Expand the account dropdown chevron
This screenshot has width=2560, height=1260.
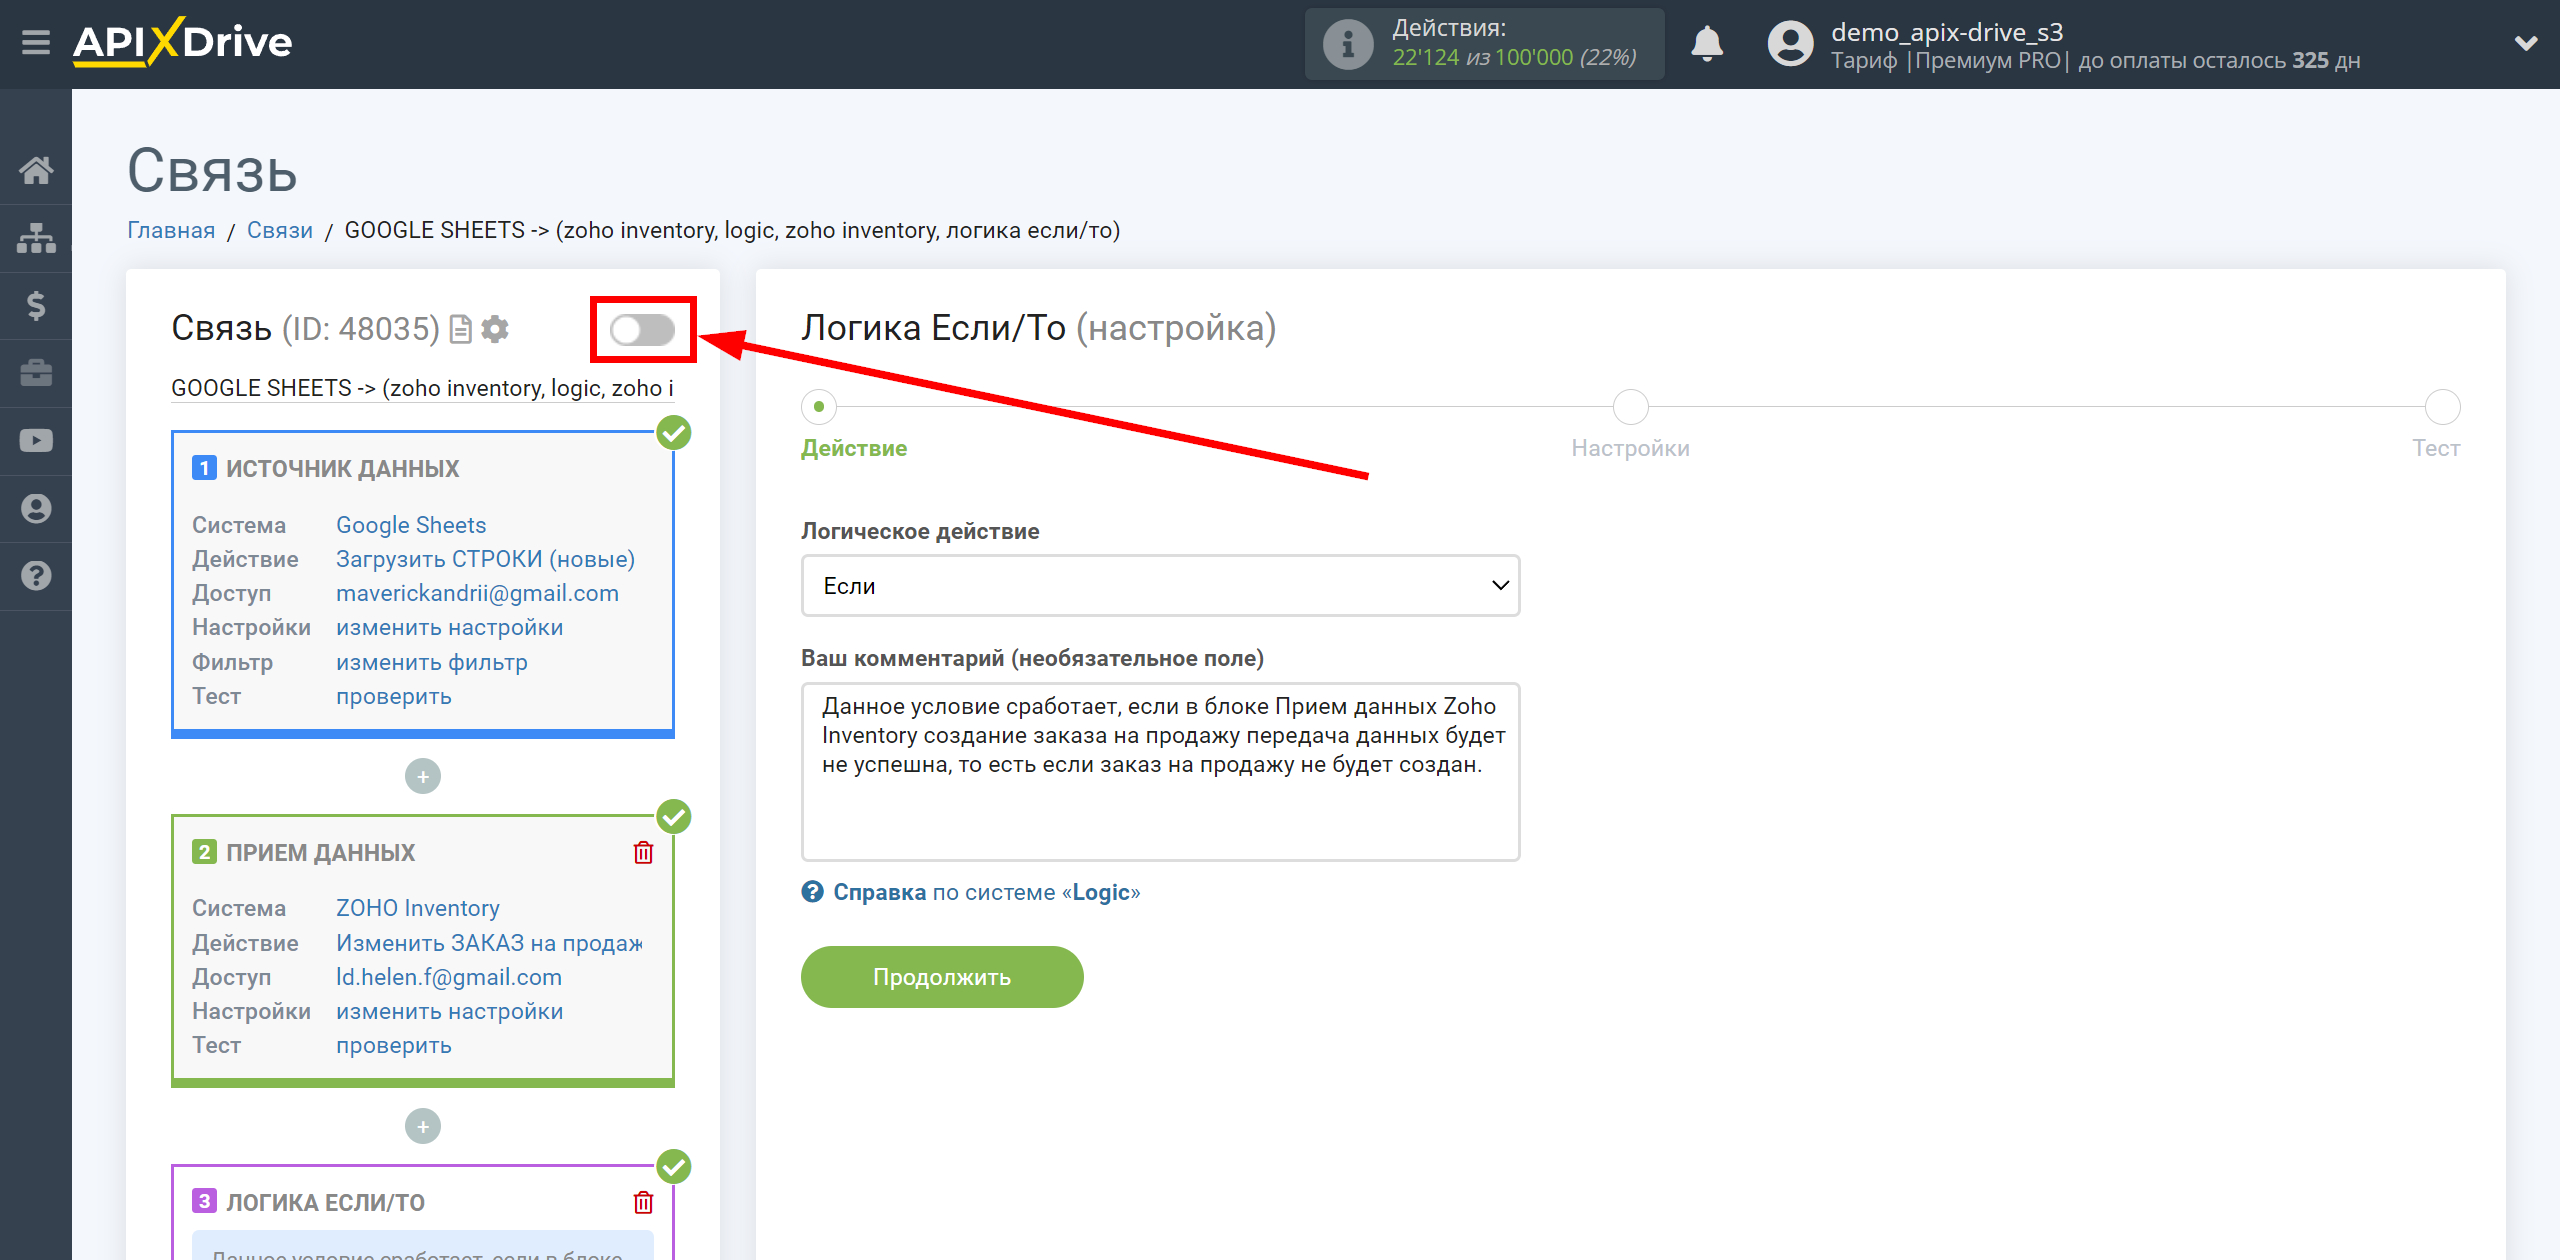pyautogui.click(x=2526, y=43)
